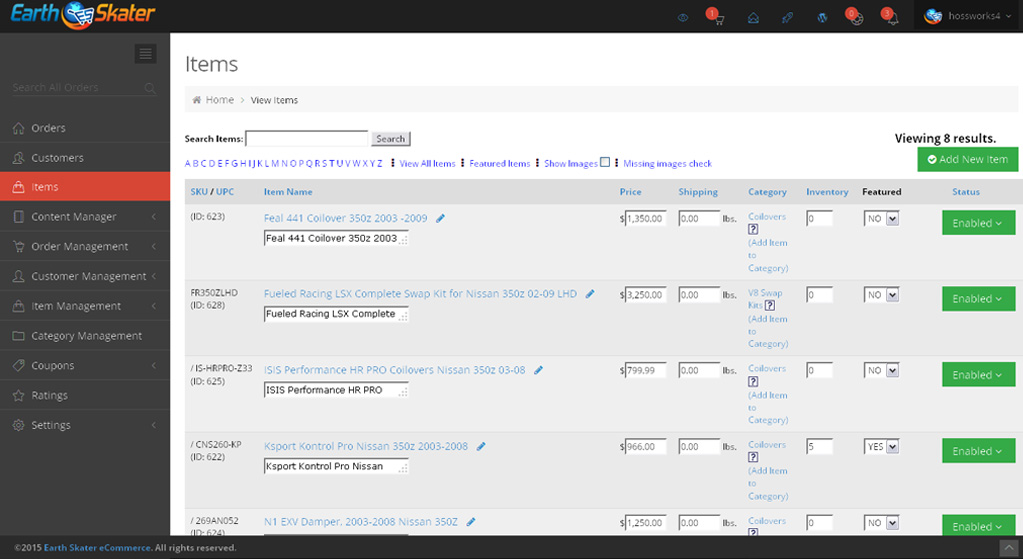Open Feal 441 Coilover 350z item link
The width and height of the screenshot is (1023, 559).
tap(346, 219)
